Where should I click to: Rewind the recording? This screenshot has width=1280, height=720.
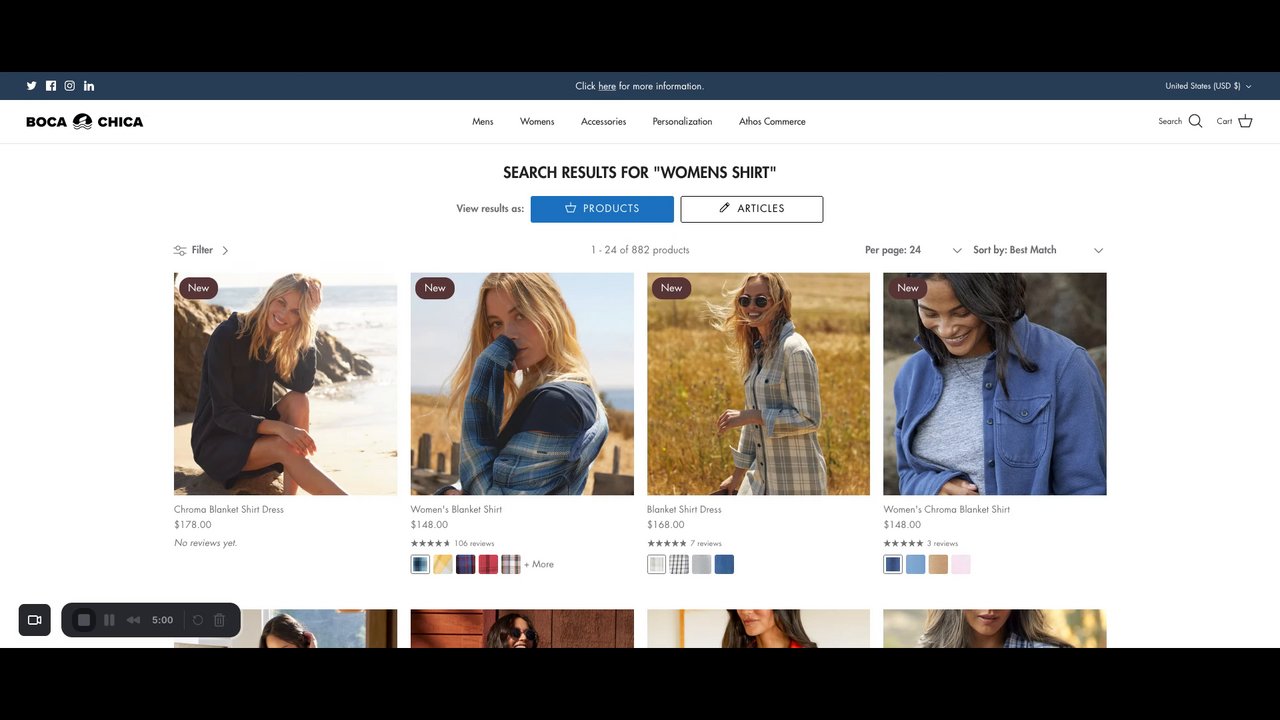[133, 620]
